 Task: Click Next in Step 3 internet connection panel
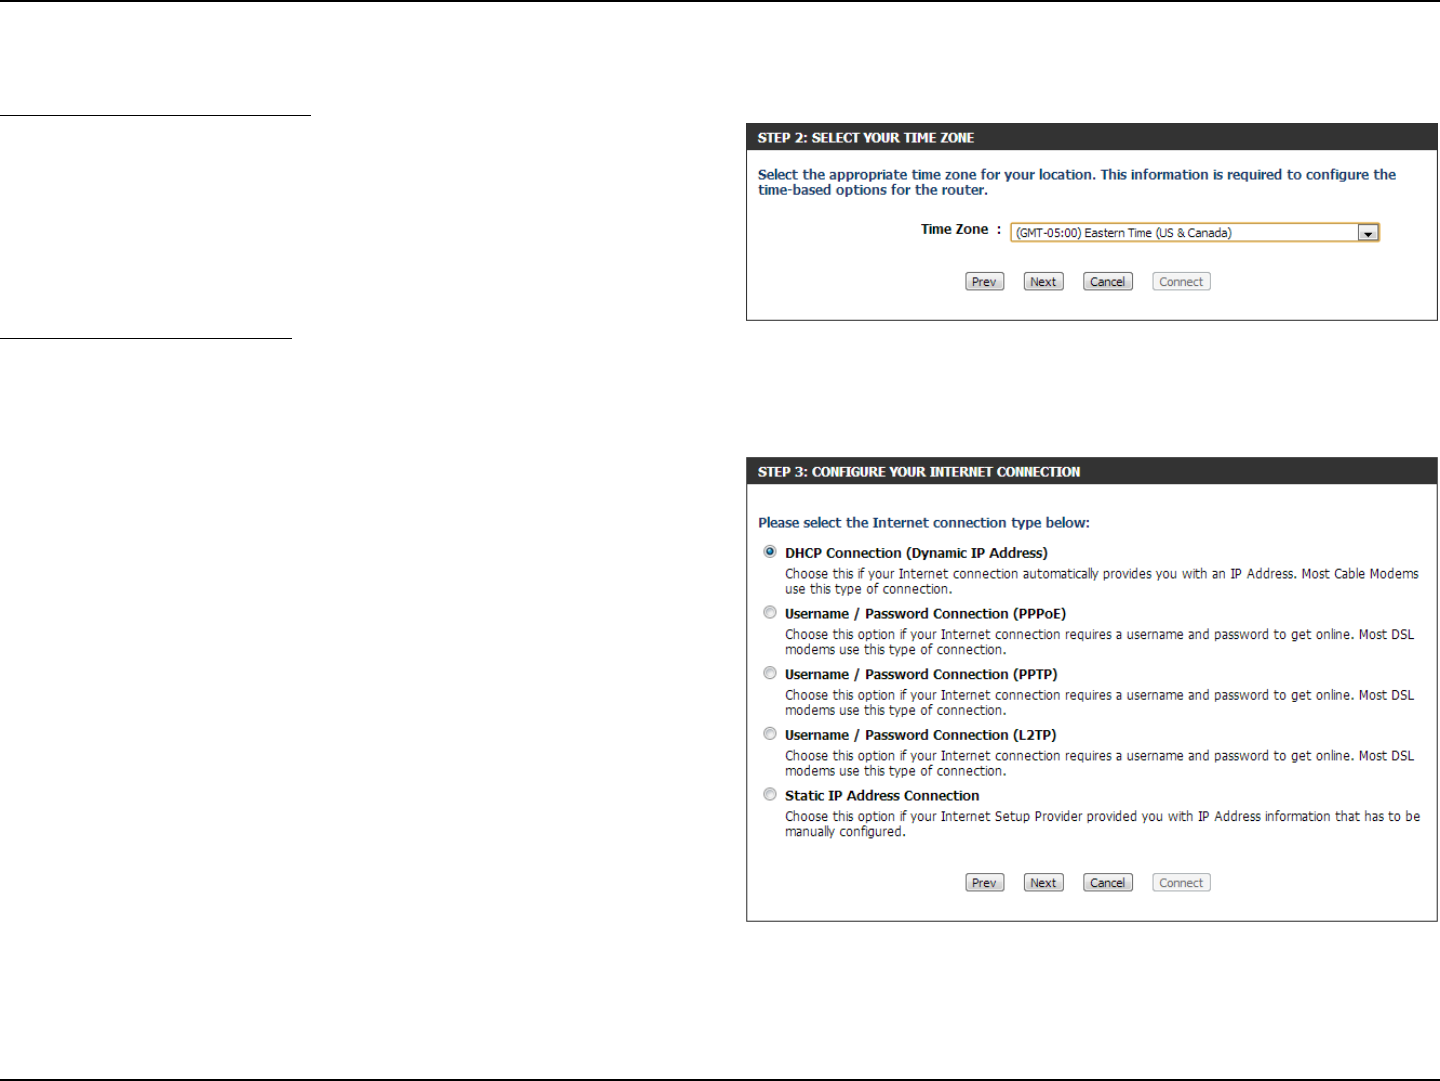(1043, 883)
